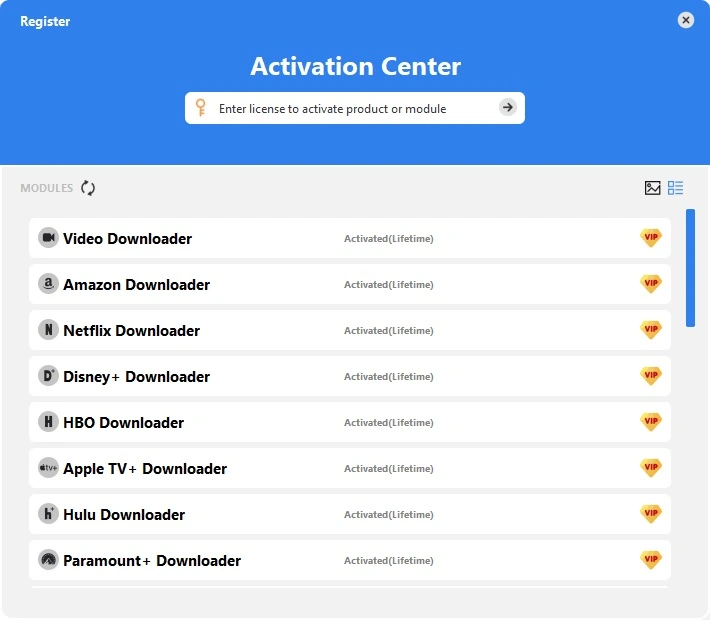Select the Apple TV+ Downloader module name
This screenshot has width=710, height=620.
pyautogui.click(x=145, y=469)
